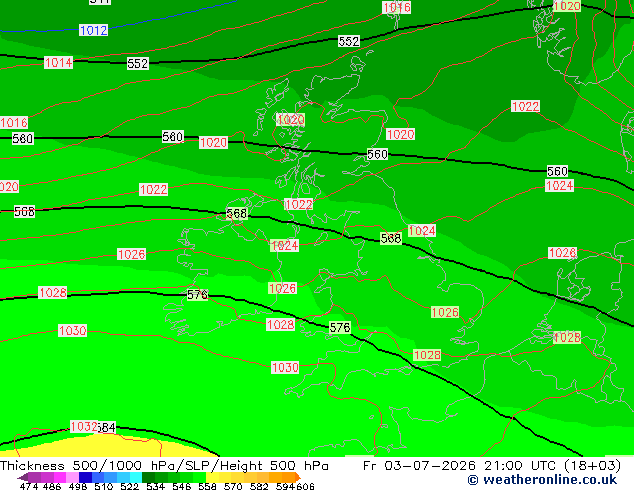Click the bright magenta legend swatch before 498
The image size is (634, 490).
point(59,477)
